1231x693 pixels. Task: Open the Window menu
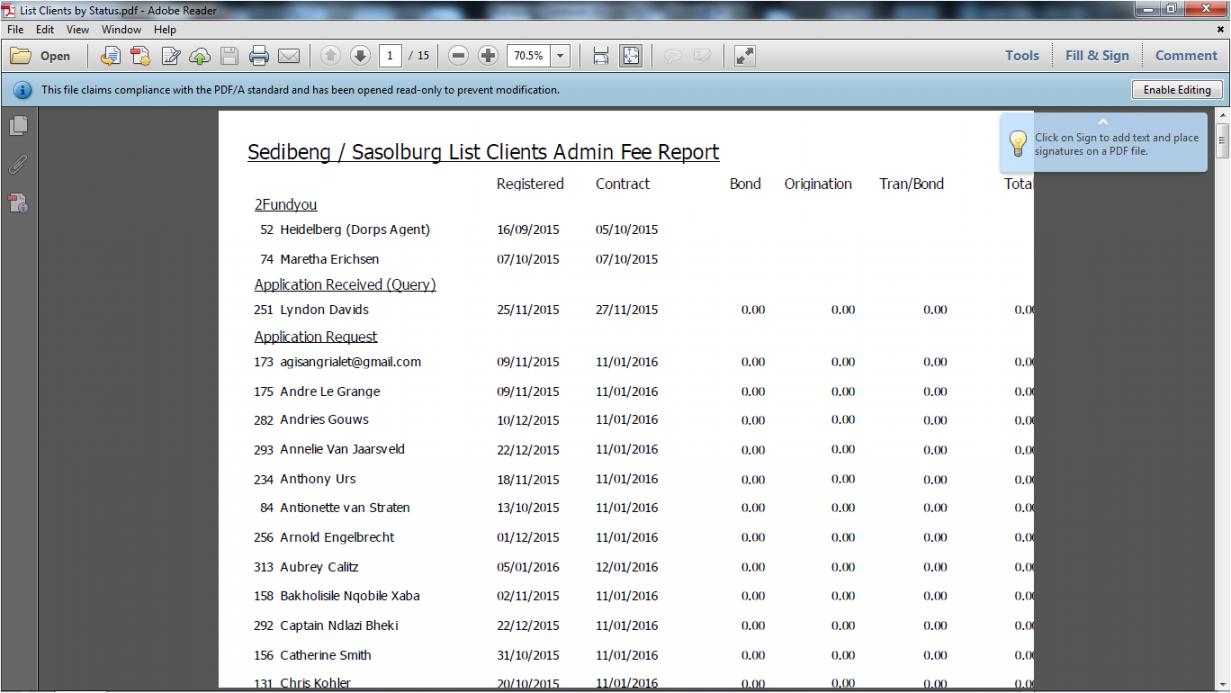point(121,30)
